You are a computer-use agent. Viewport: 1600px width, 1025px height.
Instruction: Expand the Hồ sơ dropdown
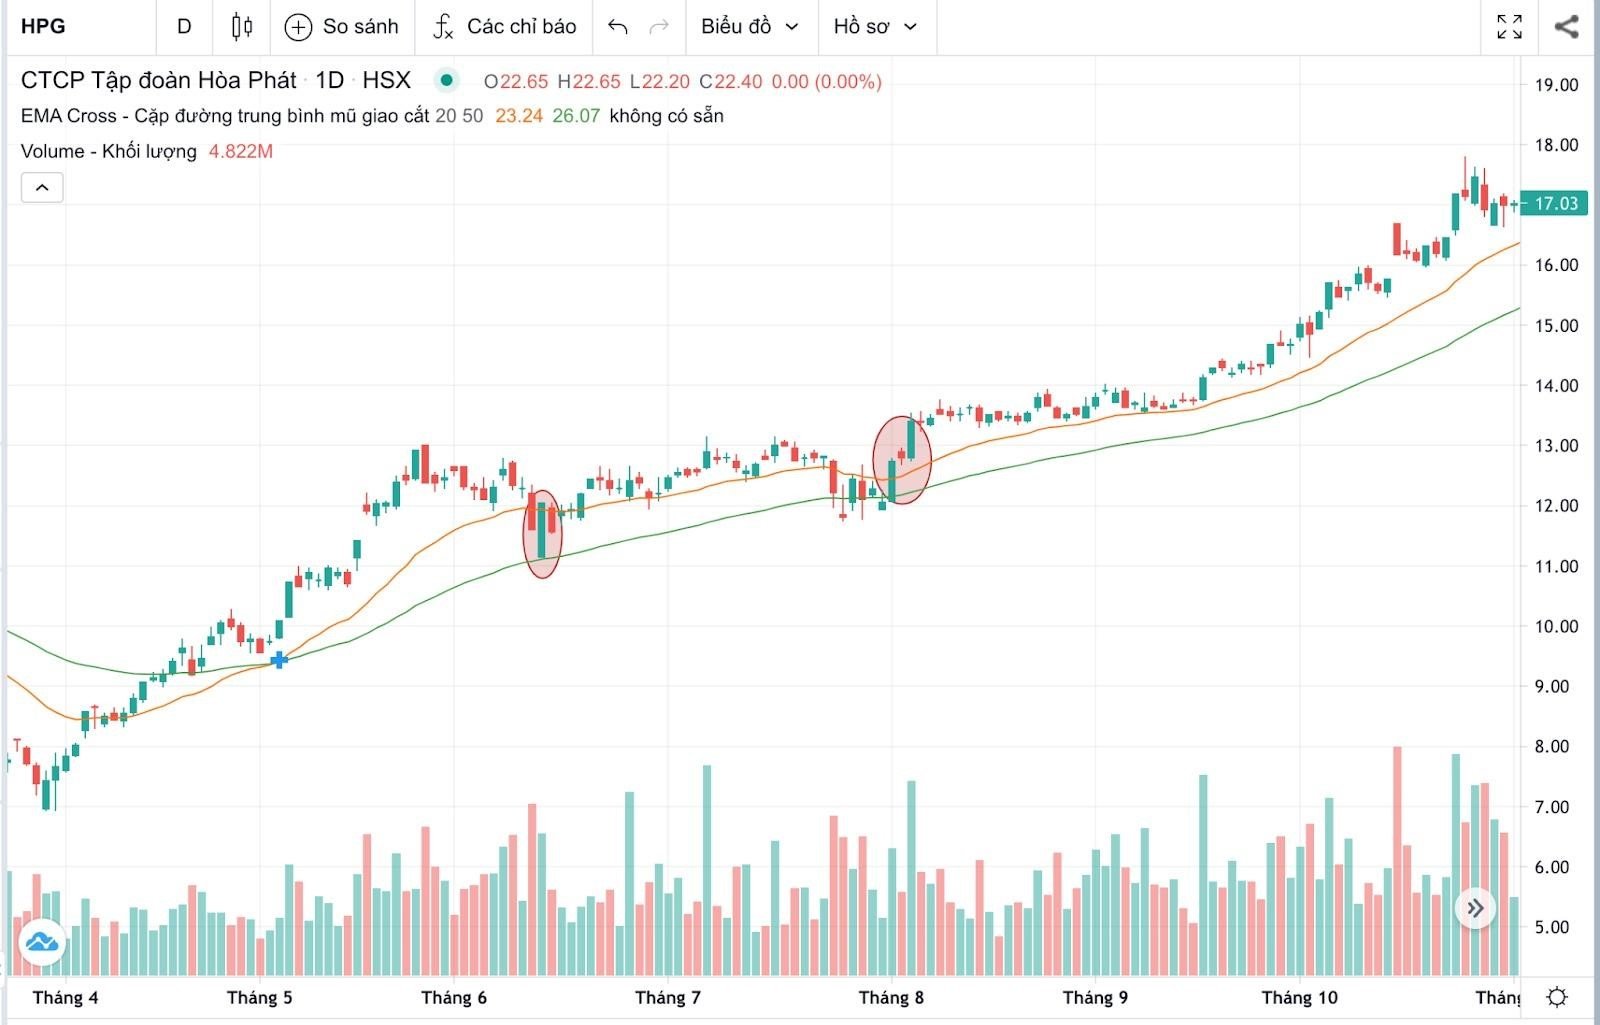coord(876,27)
